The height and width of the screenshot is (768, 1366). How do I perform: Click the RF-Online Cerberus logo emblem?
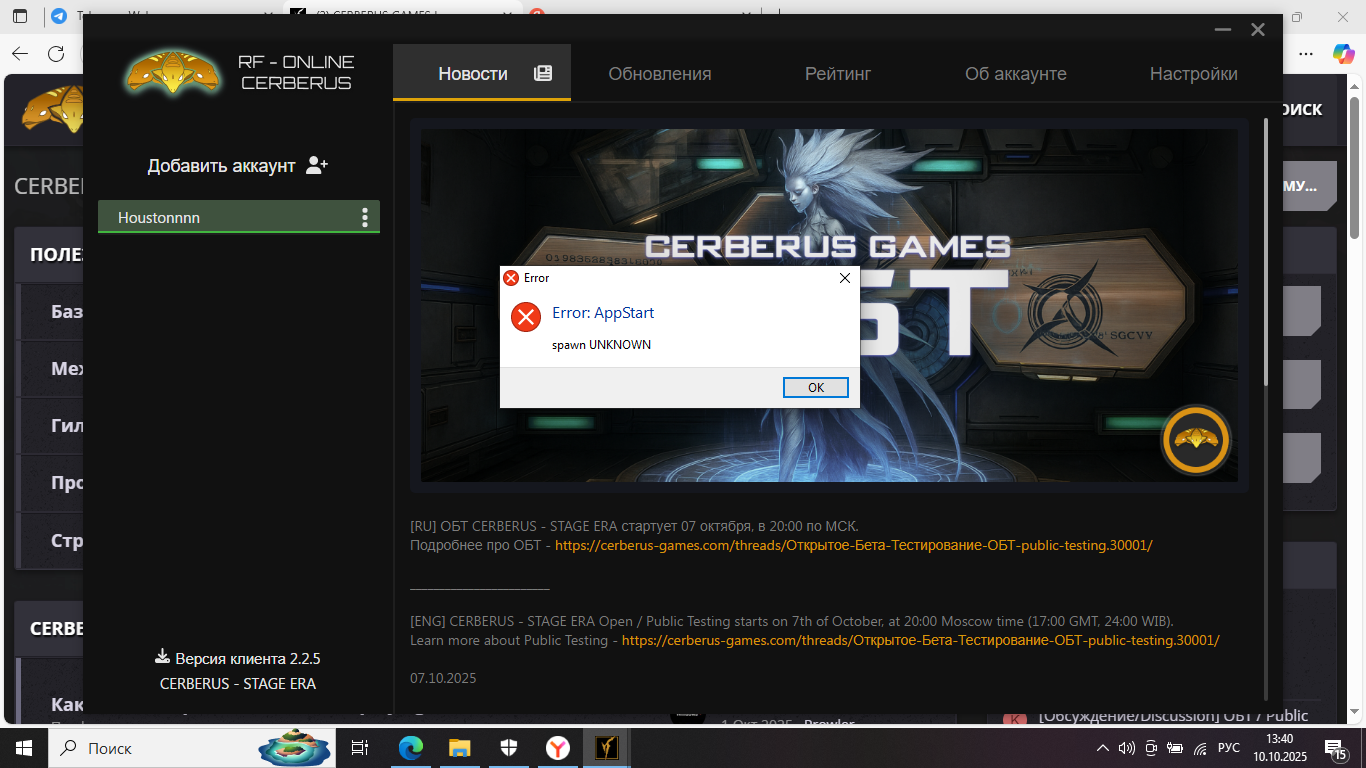[172, 72]
